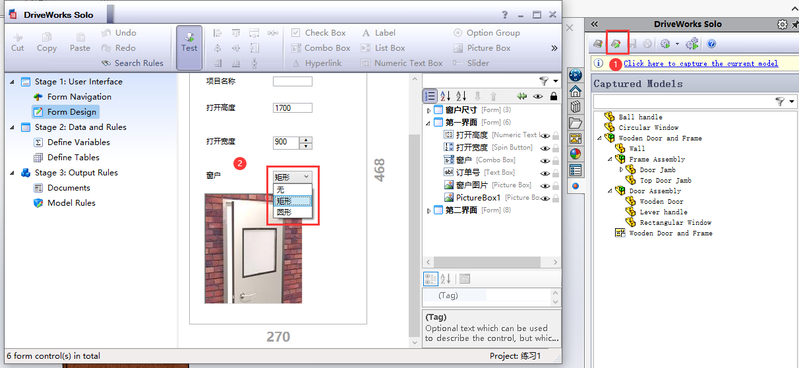
Task: Click the categorized view icon in control list
Action: [x=430, y=96]
